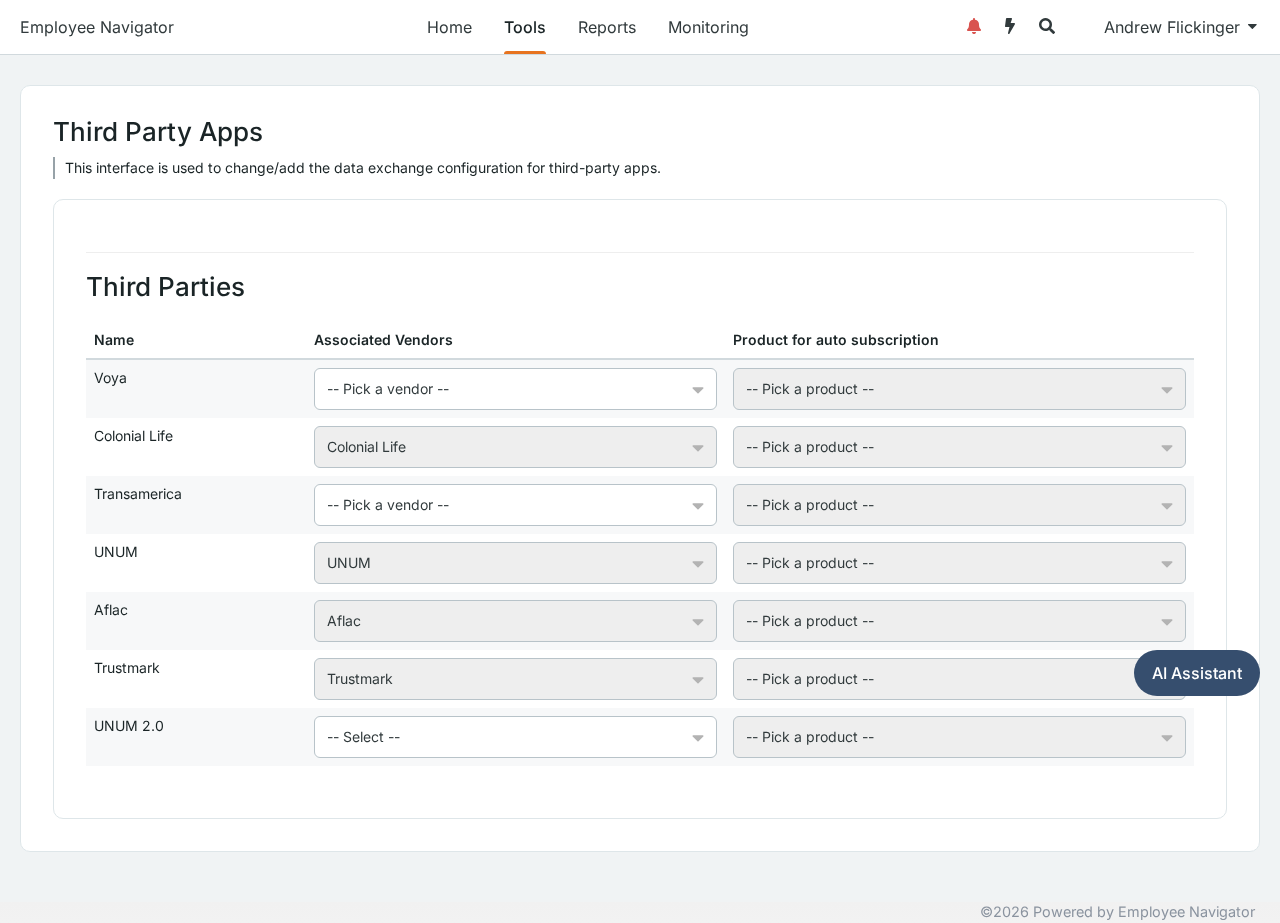
Task: Open the product dropdown for Voya
Action: tap(959, 389)
